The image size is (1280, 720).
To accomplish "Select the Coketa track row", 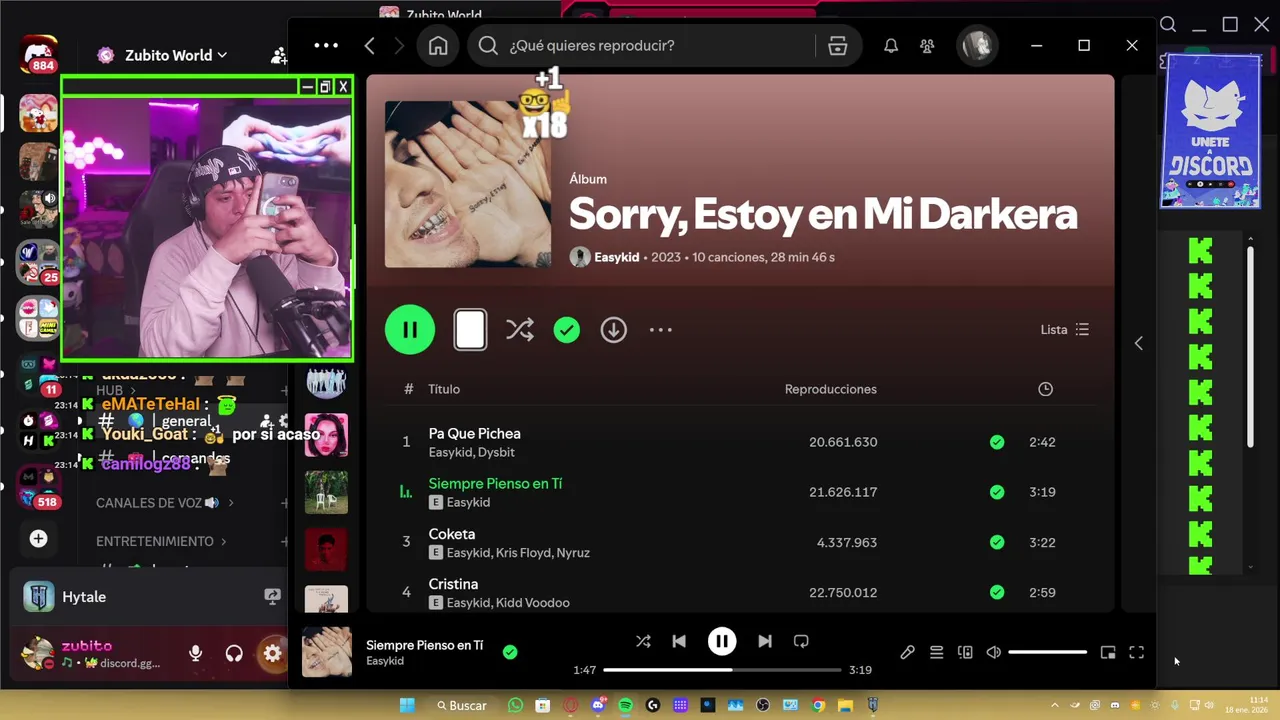I will coord(738,542).
